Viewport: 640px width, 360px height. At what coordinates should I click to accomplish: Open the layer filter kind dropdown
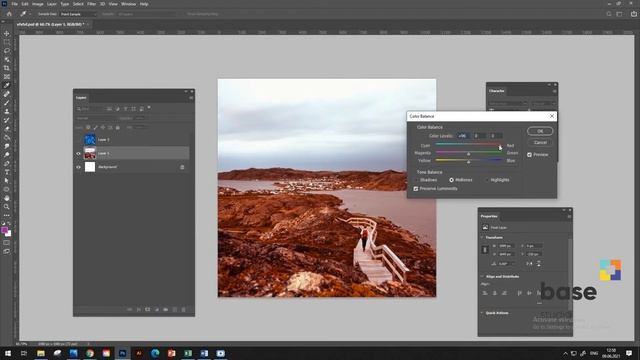[x=90, y=109]
